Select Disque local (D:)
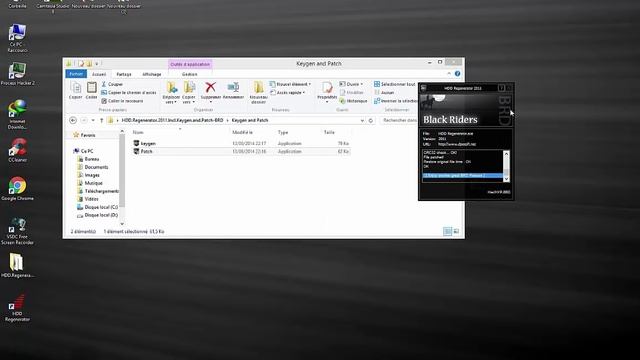The image size is (640, 360). [98, 215]
